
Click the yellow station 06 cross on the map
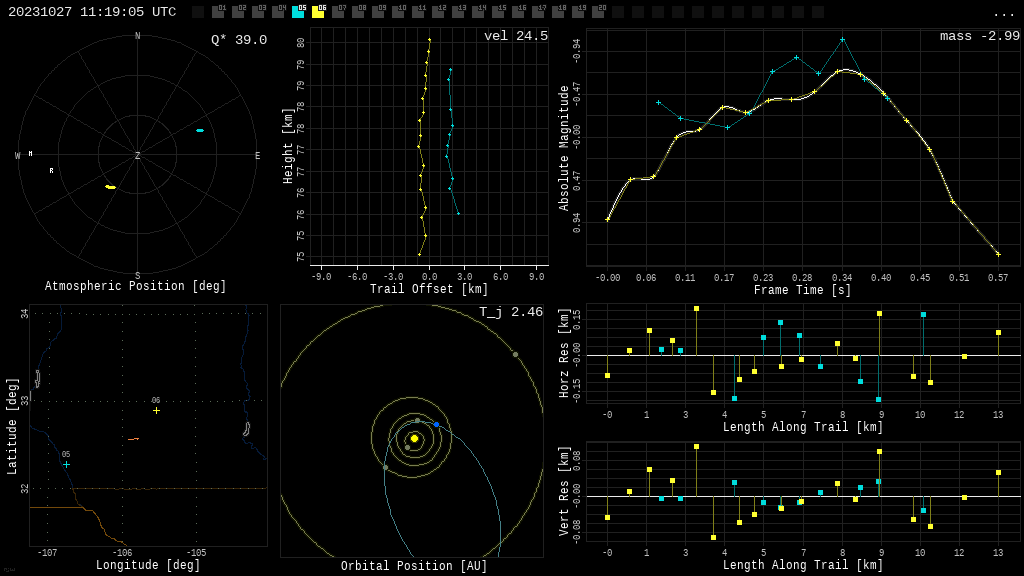[156, 410]
